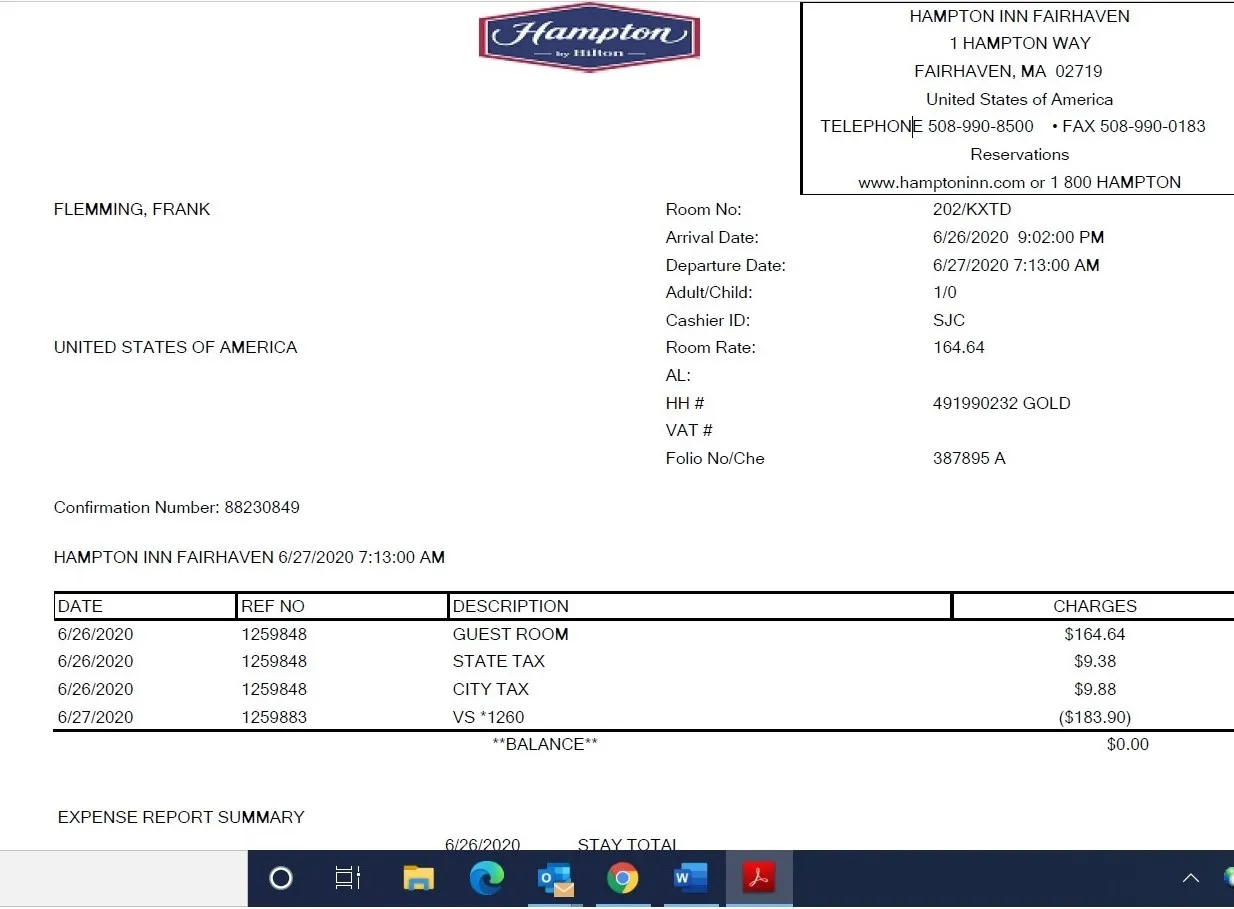Select the GUEST ROOM description cell

511,634
